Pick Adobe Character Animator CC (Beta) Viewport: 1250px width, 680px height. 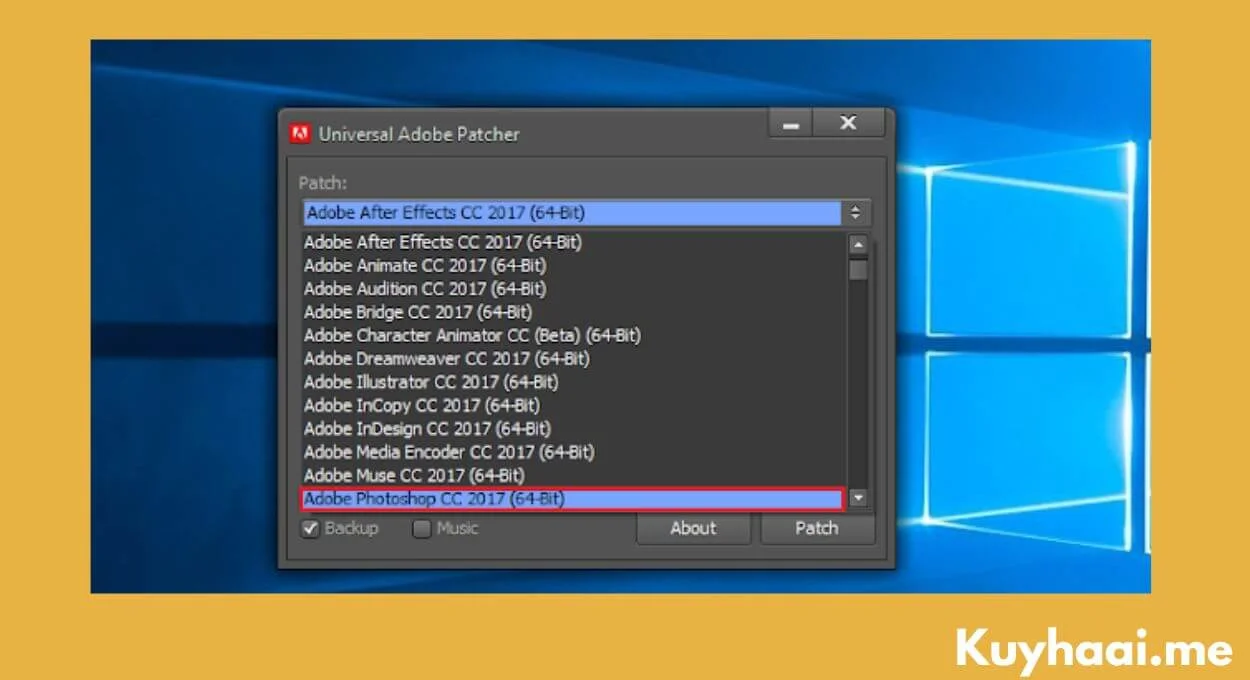574,335
